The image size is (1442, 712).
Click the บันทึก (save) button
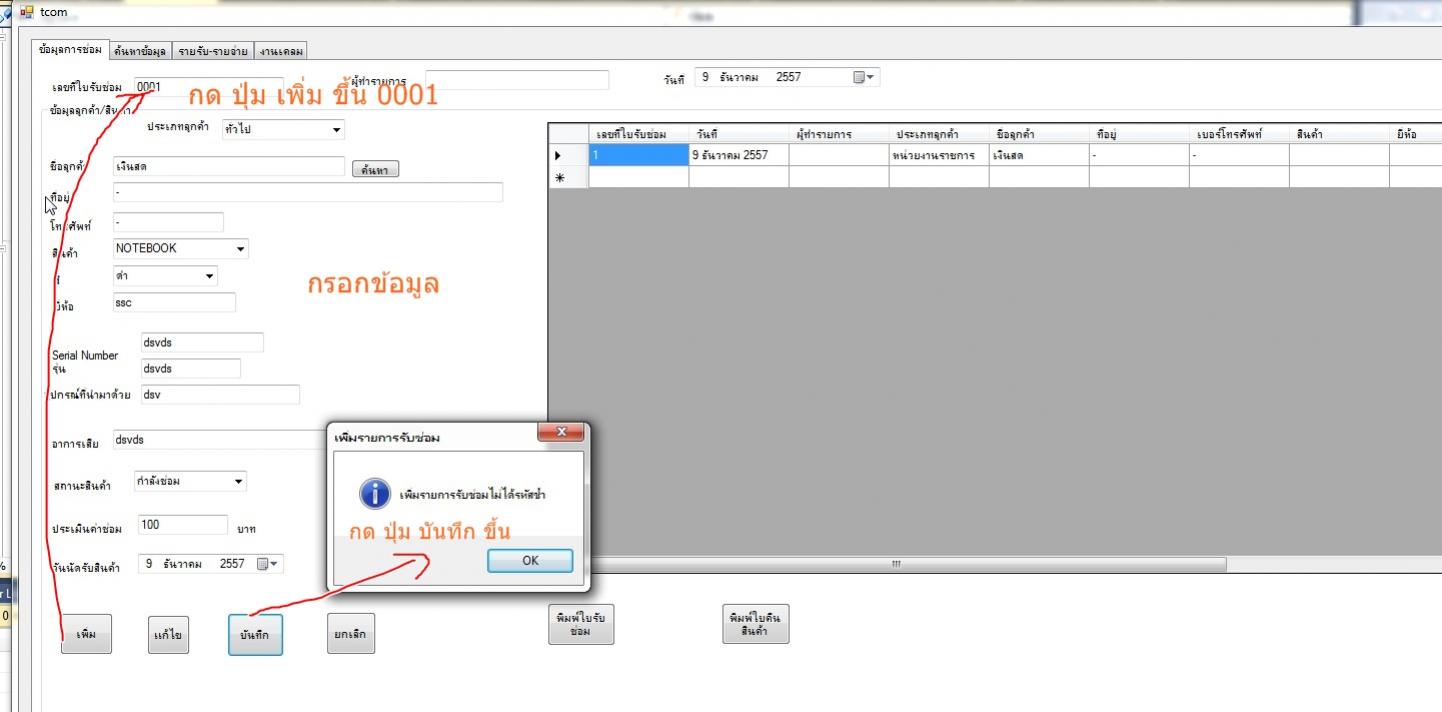(x=255, y=634)
